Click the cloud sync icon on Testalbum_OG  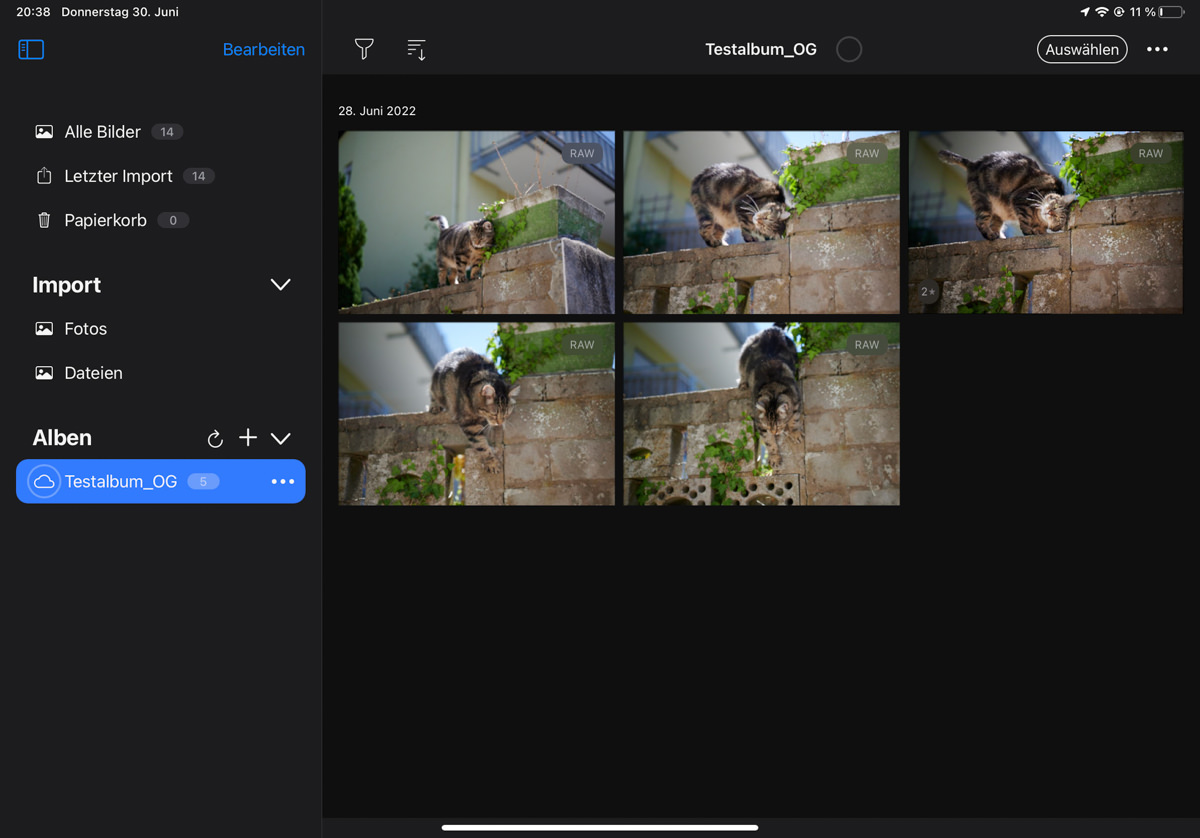pos(44,482)
